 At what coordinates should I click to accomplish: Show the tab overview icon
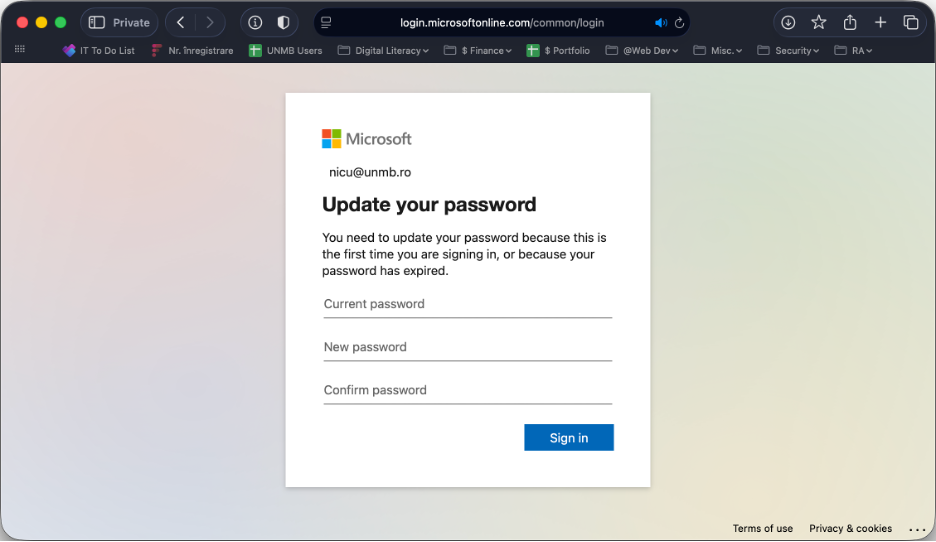911,22
